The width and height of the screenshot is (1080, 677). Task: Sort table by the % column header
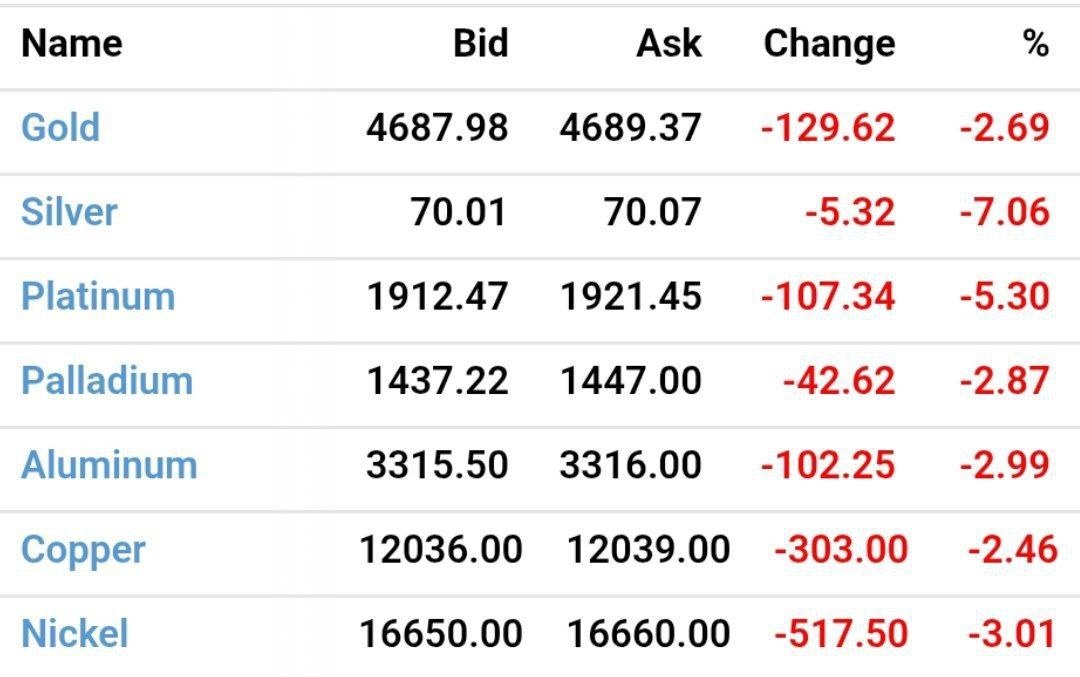(x=1036, y=43)
